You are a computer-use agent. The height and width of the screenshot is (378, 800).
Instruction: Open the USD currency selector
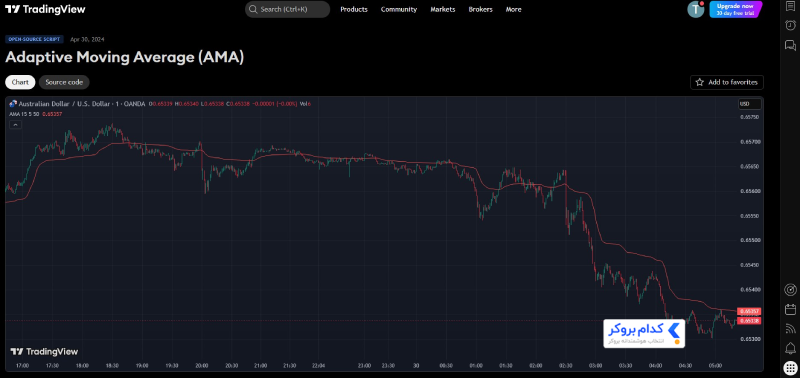(749, 104)
